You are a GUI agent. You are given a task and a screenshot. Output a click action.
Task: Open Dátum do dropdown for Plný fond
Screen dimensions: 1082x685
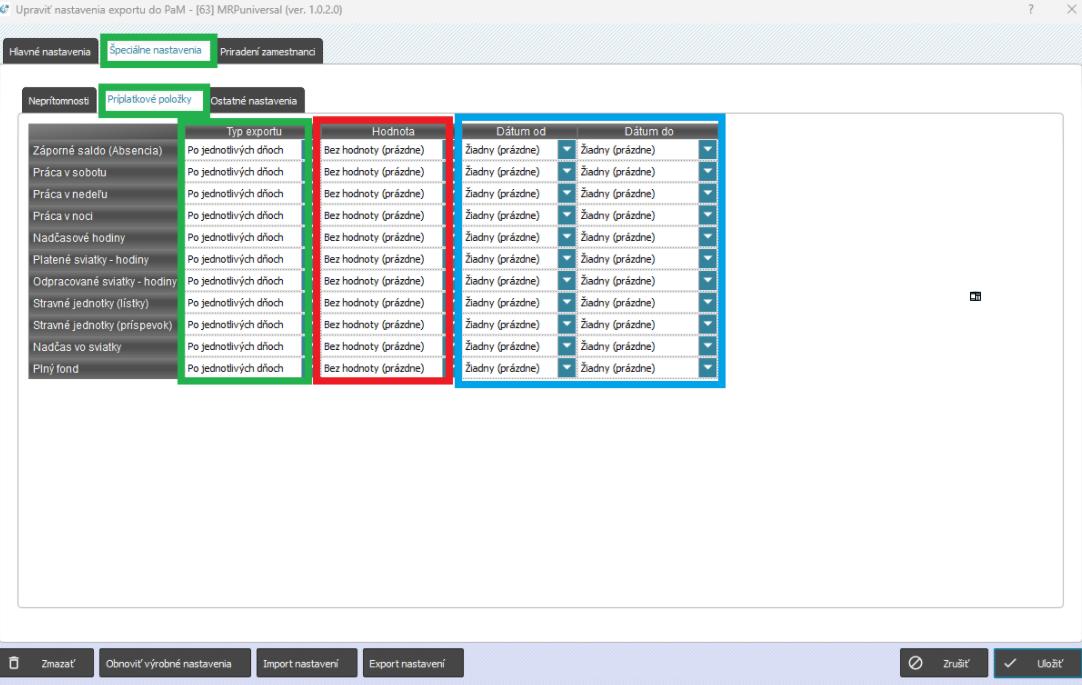tap(708, 368)
